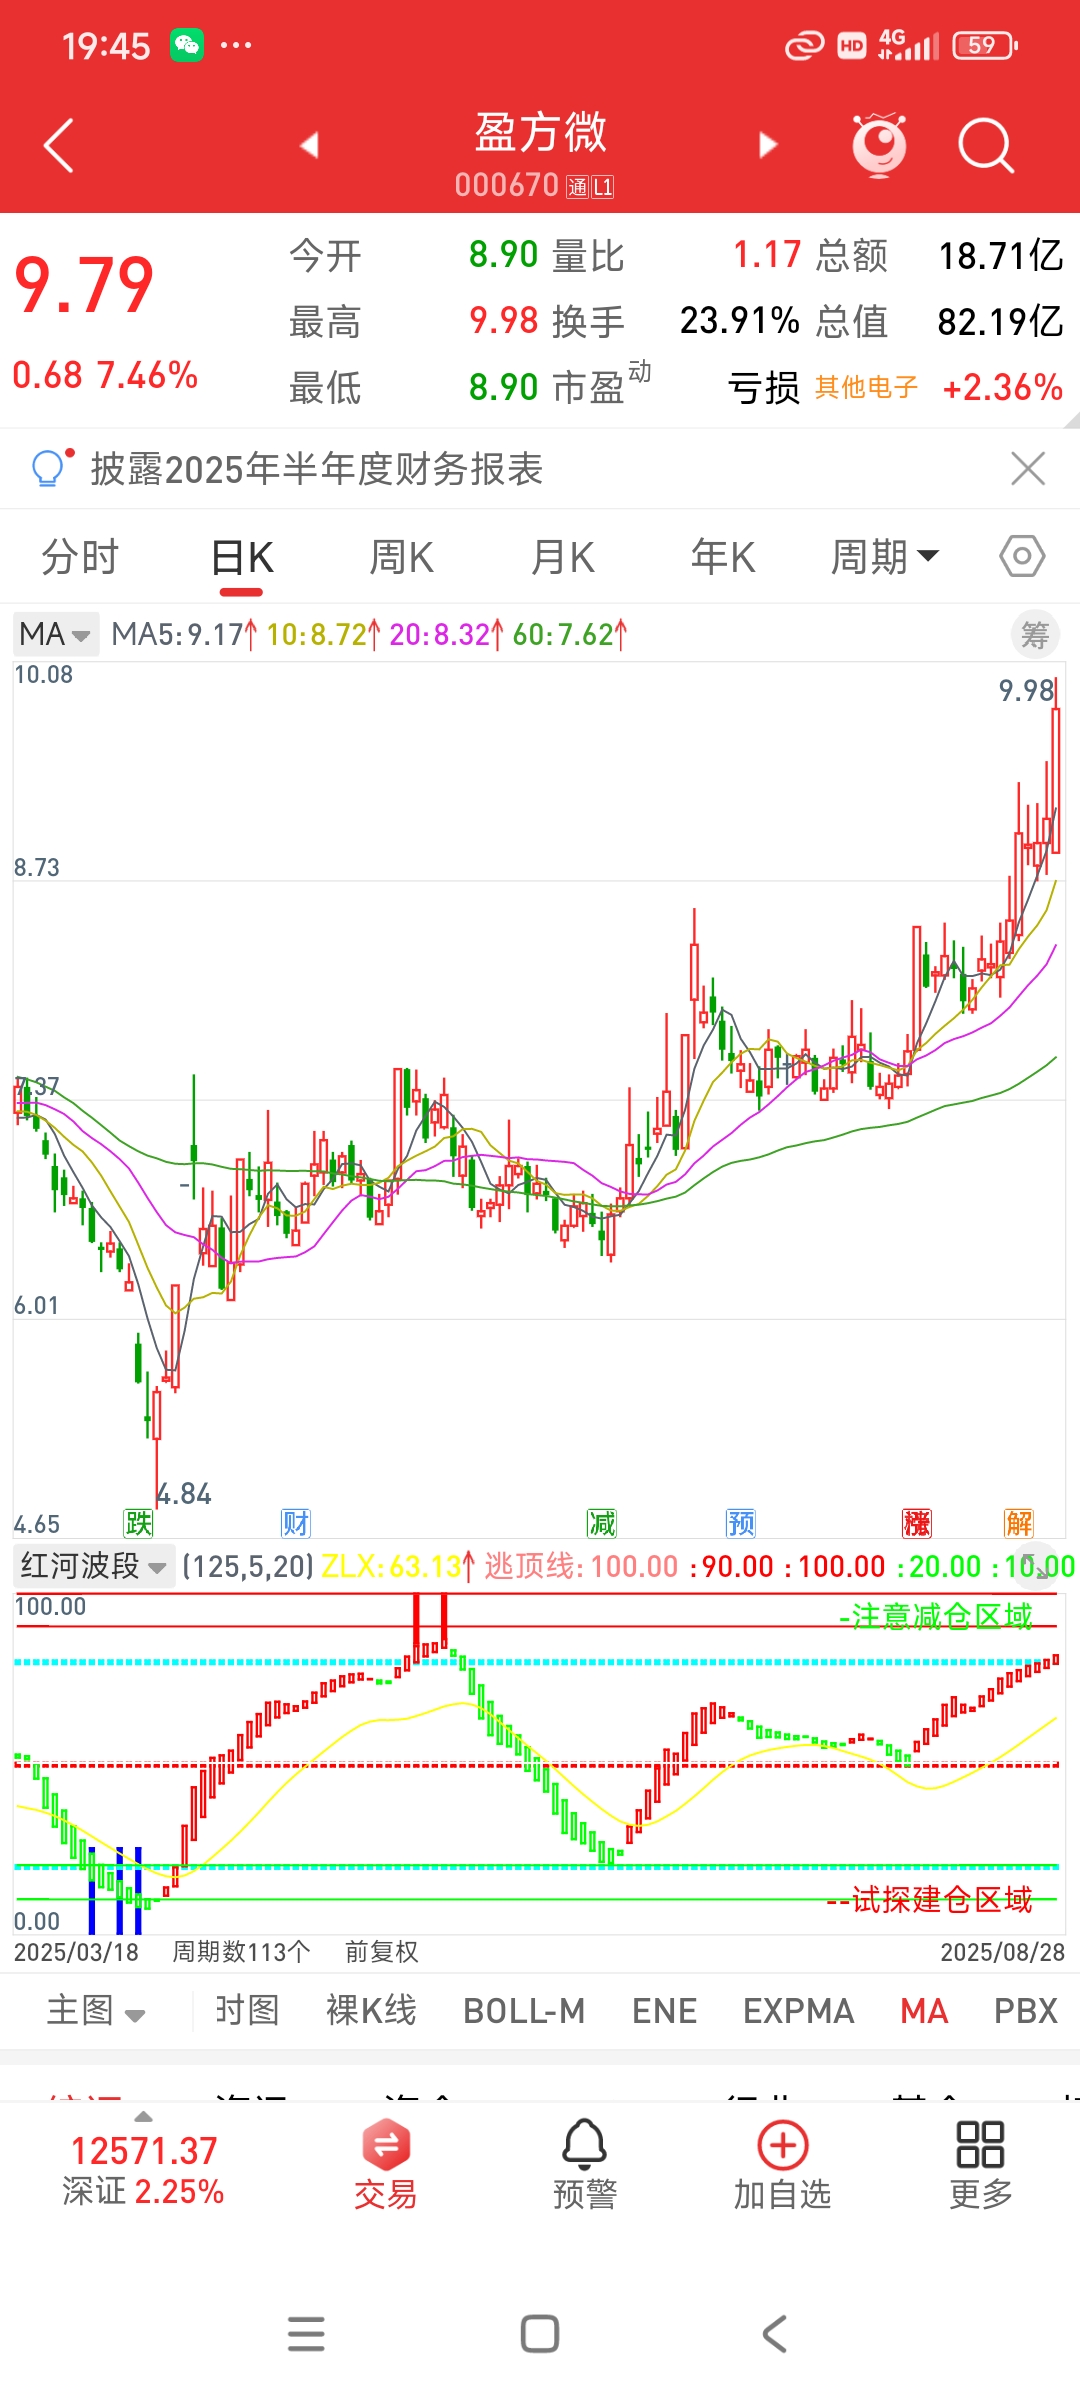
Task: Switch to 分时 tab
Action: click(x=80, y=557)
